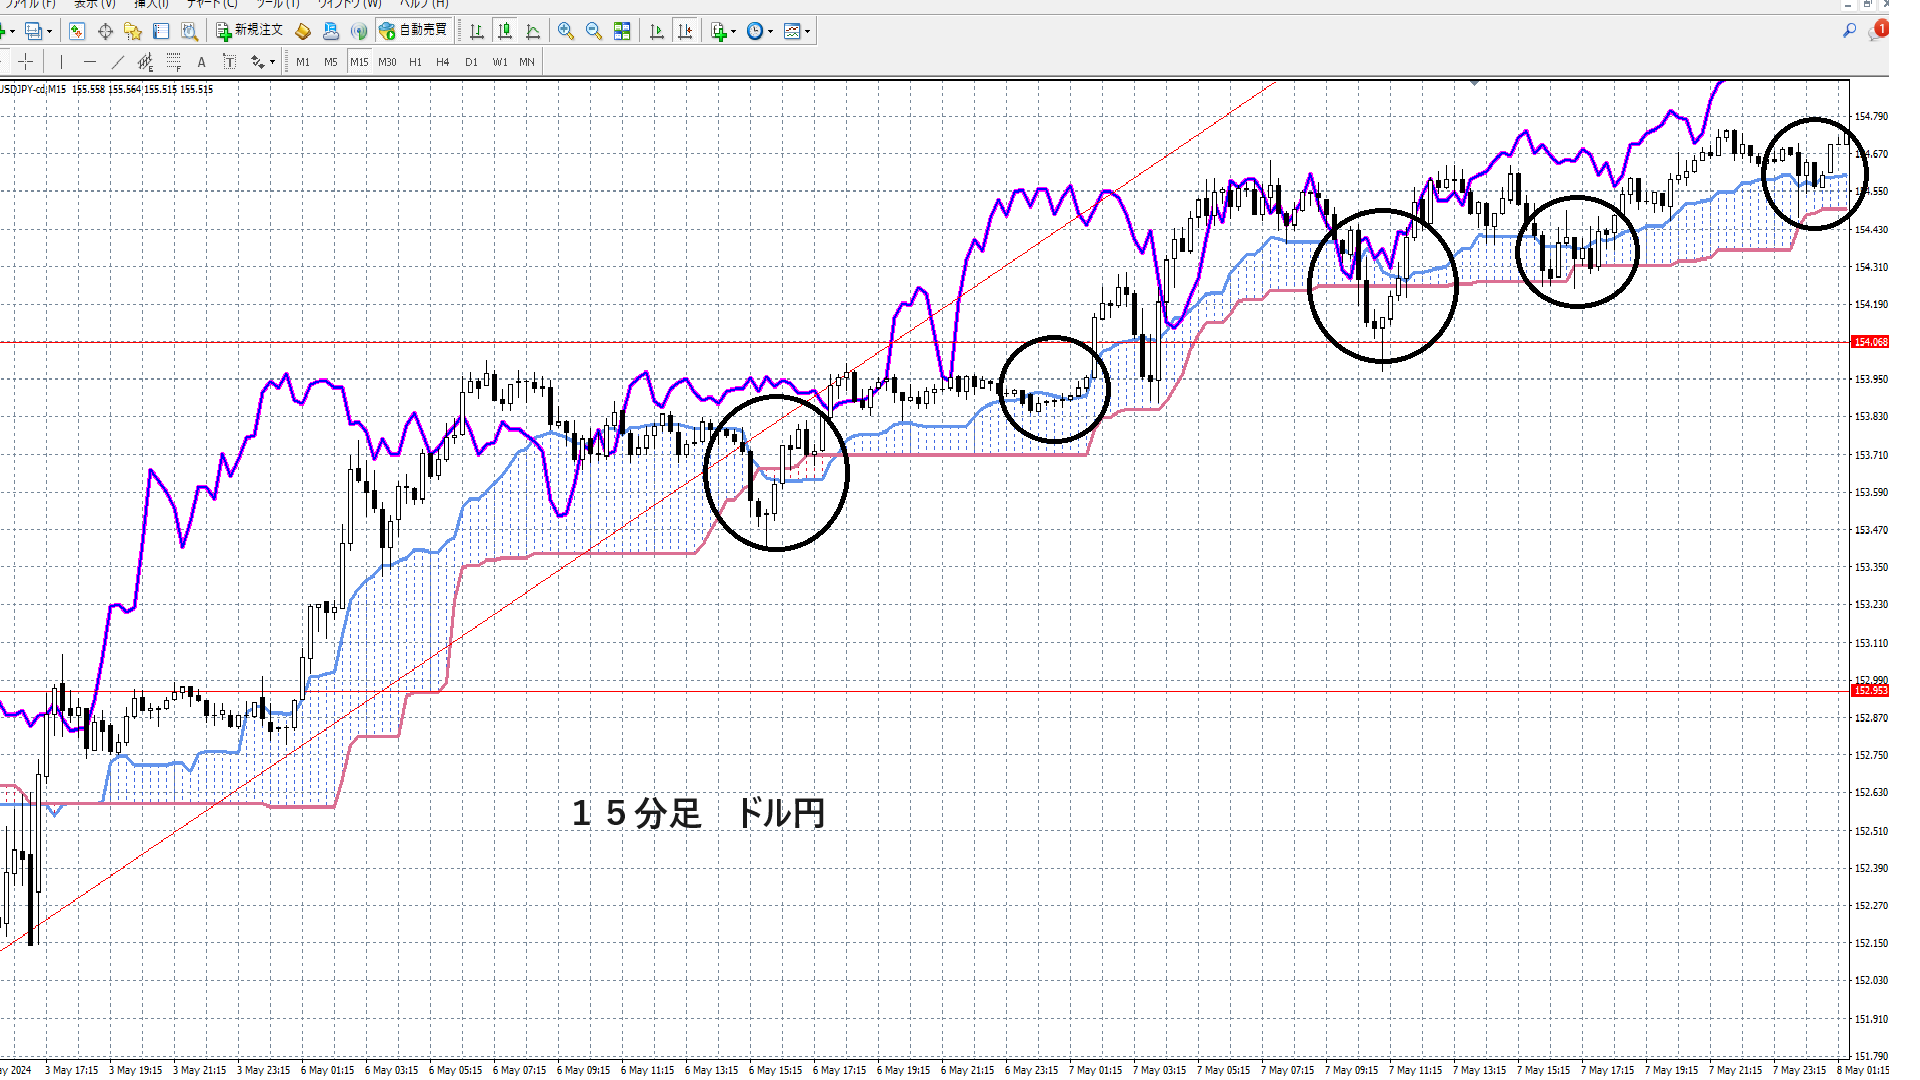1920x1080 pixels.
Task: Click the USDJPY-cd,M15 chart title
Action: tap(33, 89)
